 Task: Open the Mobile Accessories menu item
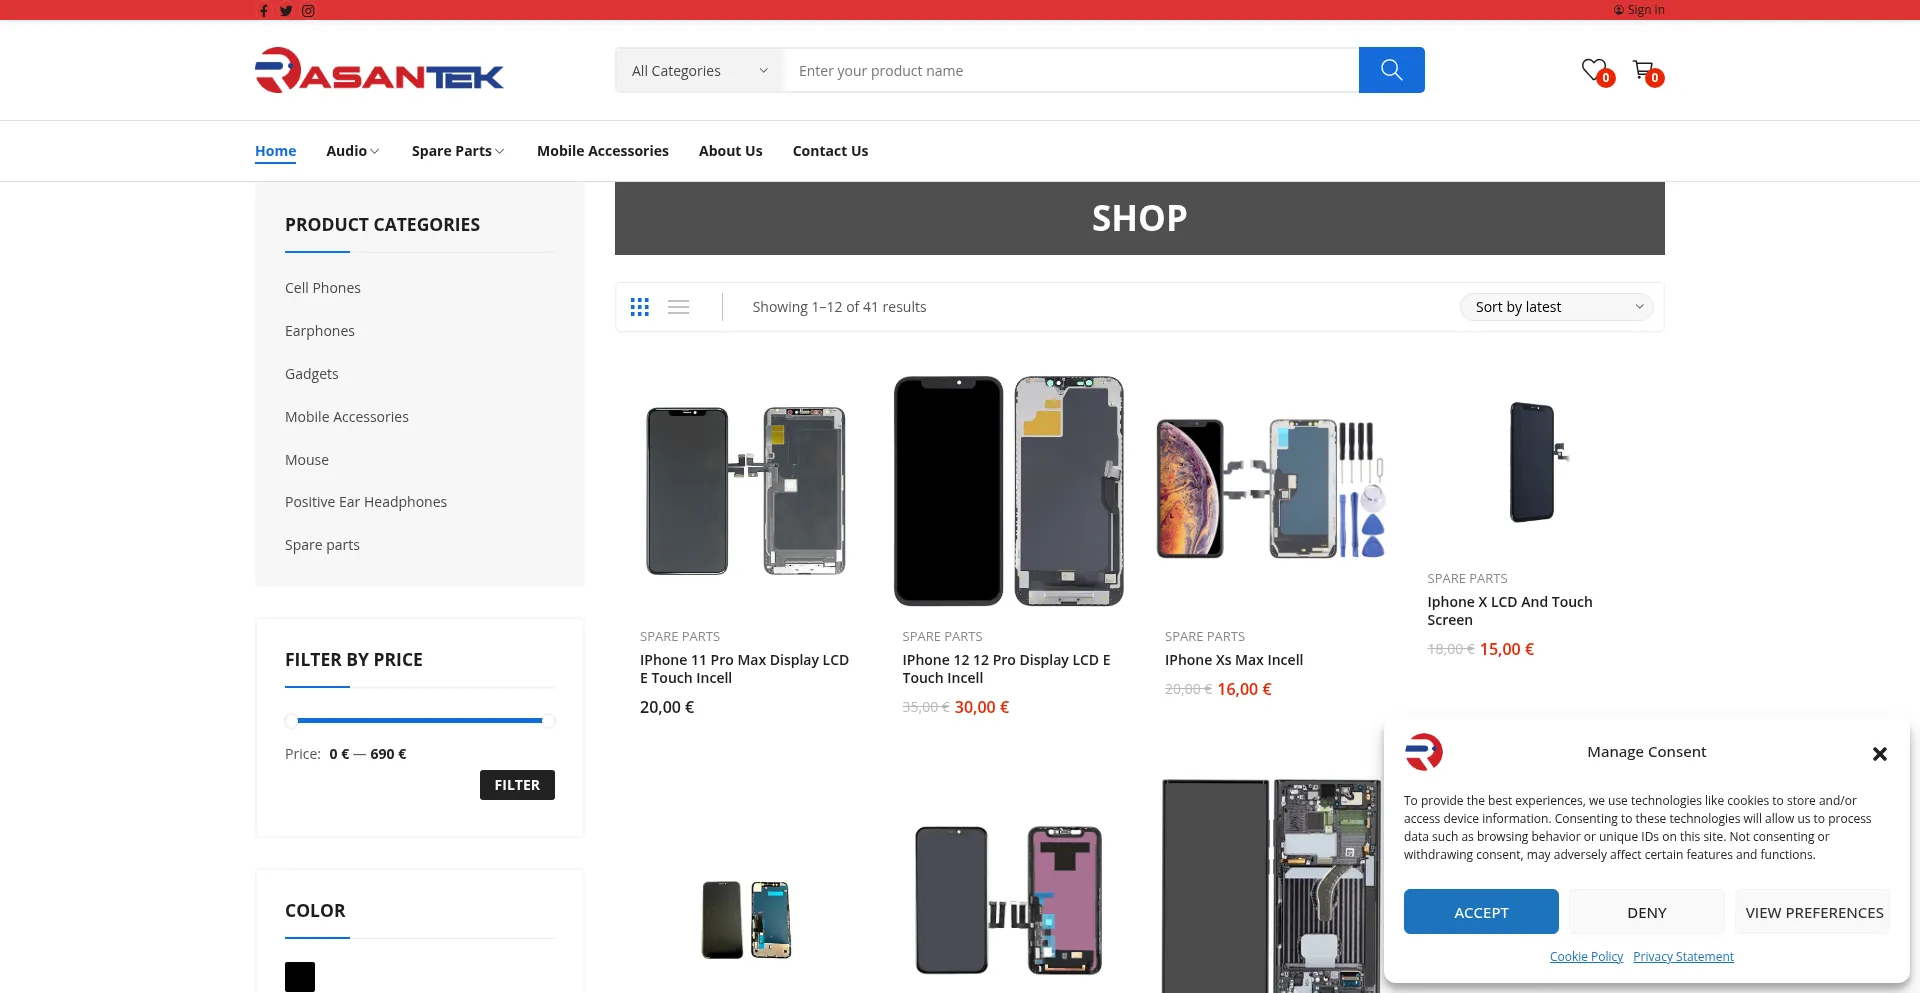pos(602,151)
